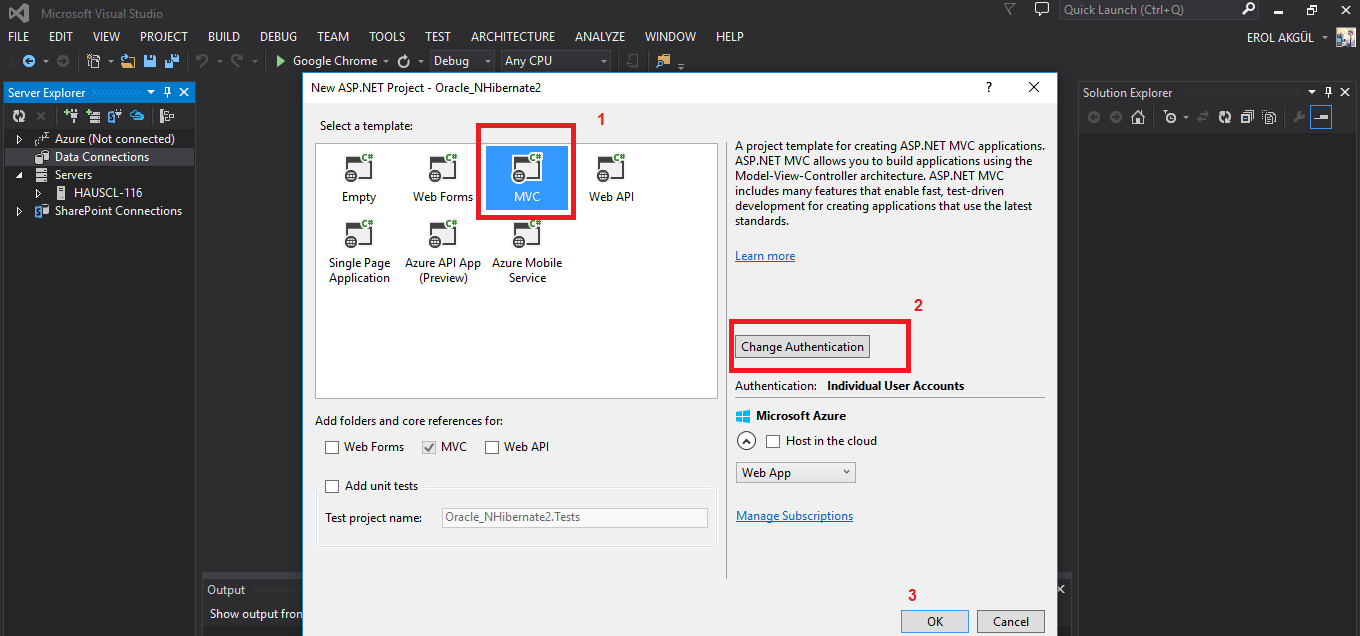Open the TOOLS menu
1360x636 pixels.
click(x=387, y=37)
